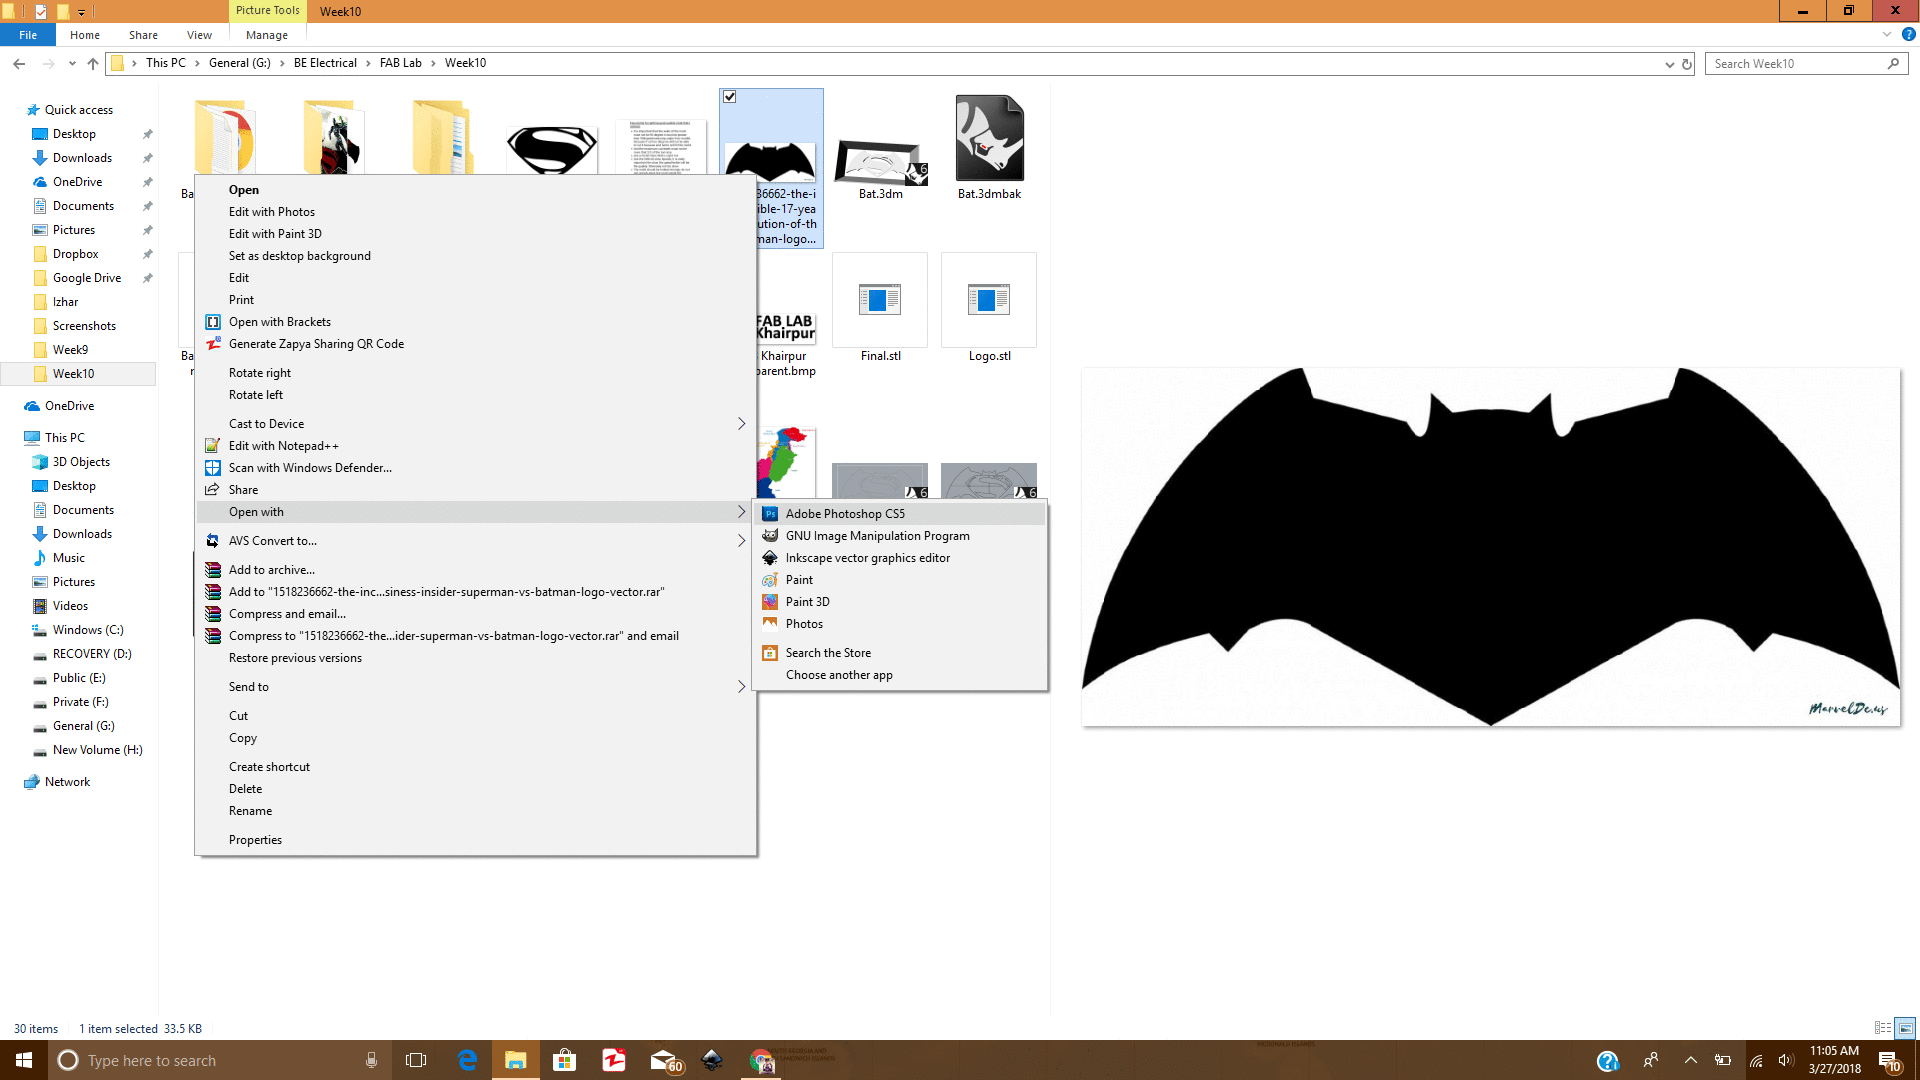This screenshot has width=1920, height=1080.
Task: Open address bar history dropdown
Action: click(x=1669, y=64)
